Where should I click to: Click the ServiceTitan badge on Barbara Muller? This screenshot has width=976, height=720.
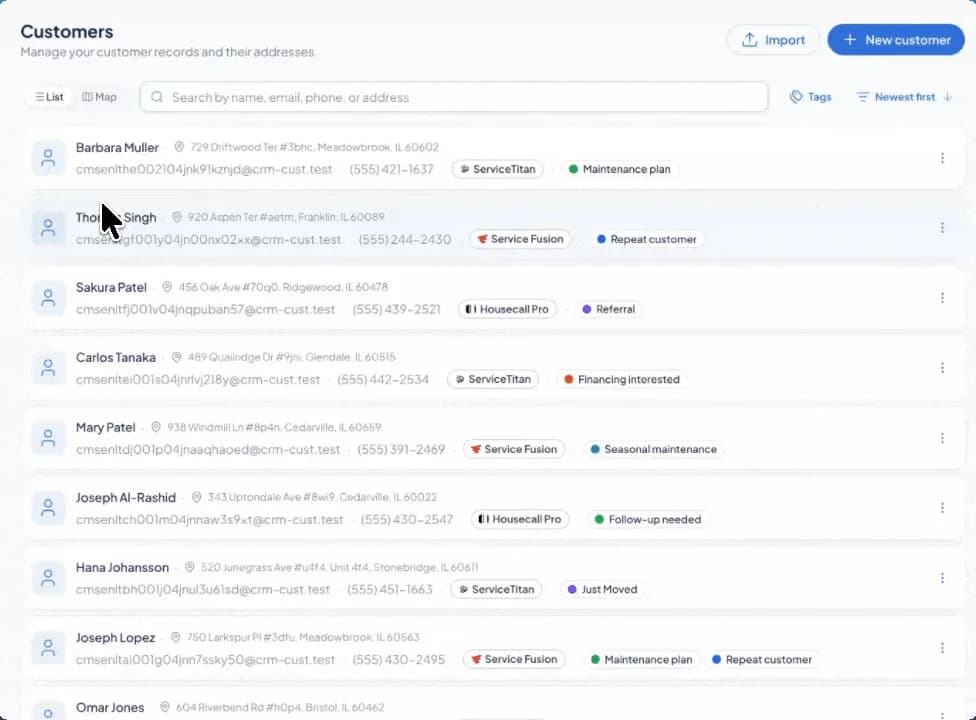coord(497,169)
